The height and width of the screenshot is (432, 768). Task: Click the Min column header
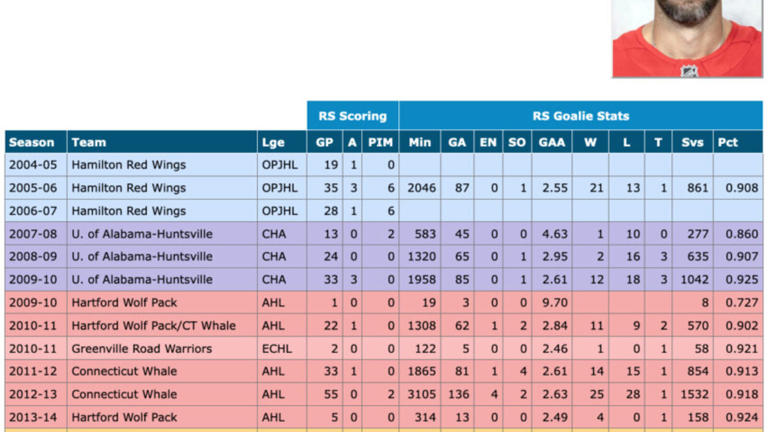420,142
